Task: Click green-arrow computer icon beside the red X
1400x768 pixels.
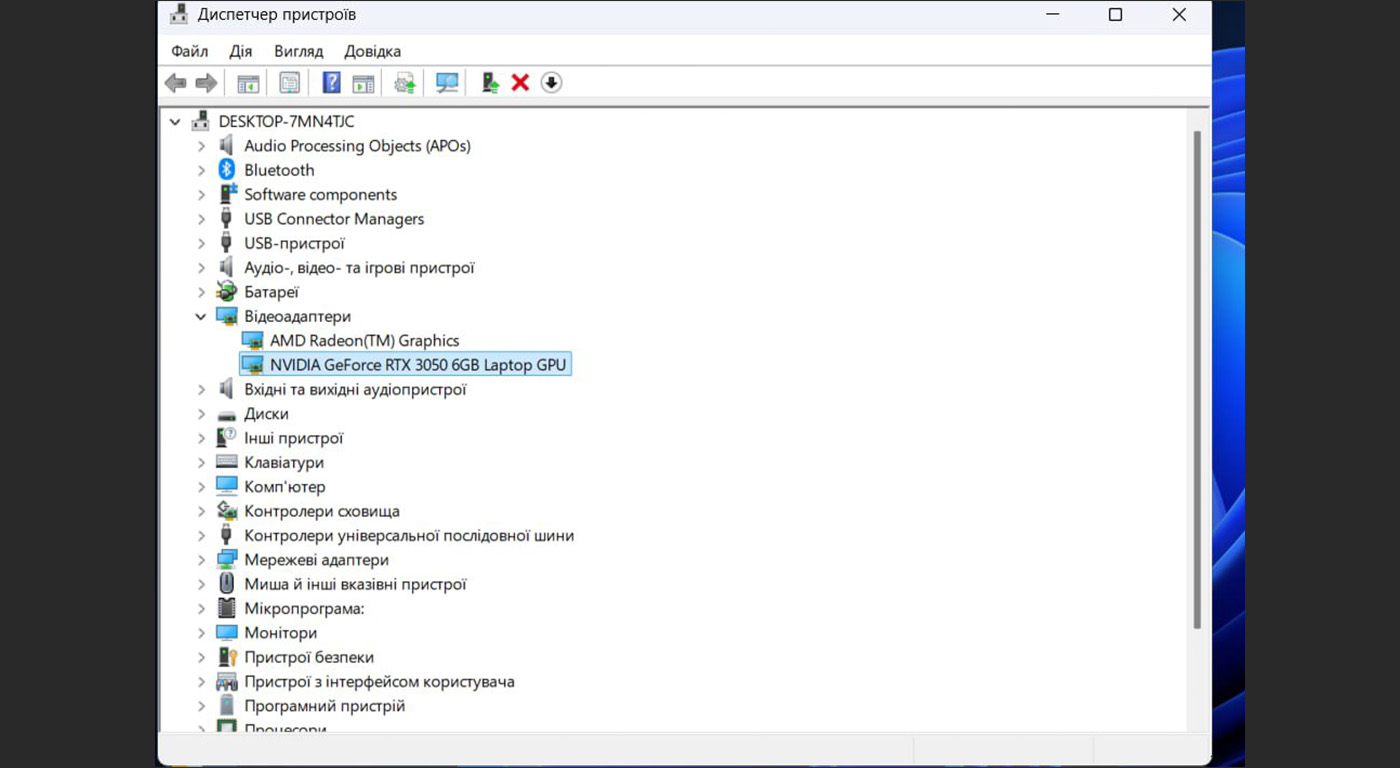Action: pos(490,83)
